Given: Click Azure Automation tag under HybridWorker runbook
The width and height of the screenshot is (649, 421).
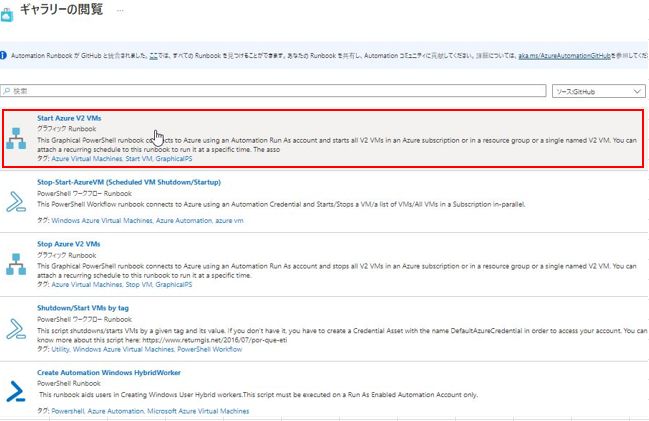Looking at the screenshot, I should pyautogui.click(x=116, y=411).
